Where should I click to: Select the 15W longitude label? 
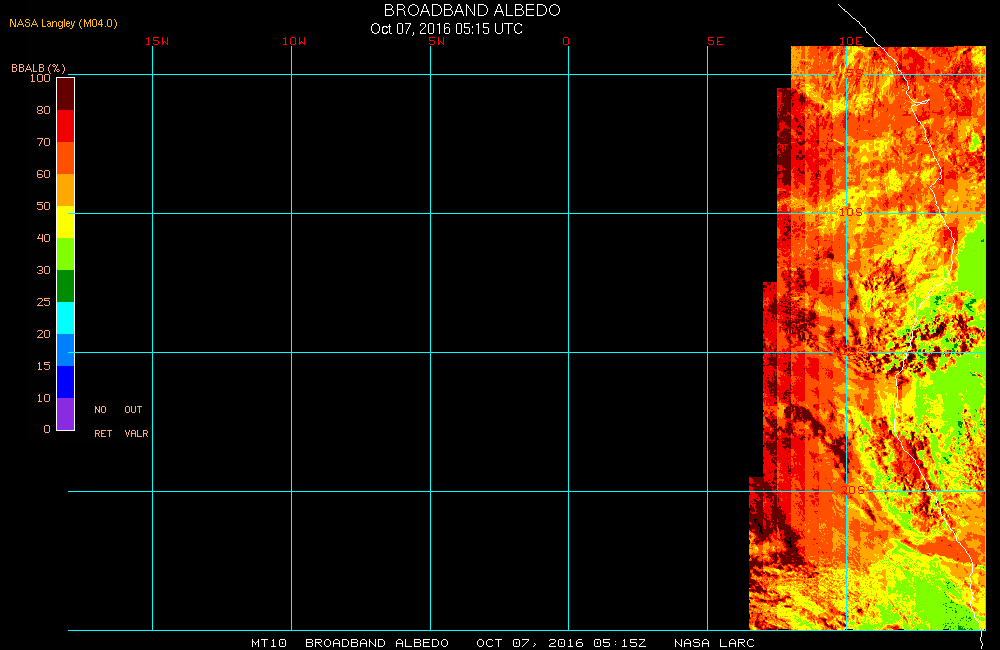tap(156, 41)
